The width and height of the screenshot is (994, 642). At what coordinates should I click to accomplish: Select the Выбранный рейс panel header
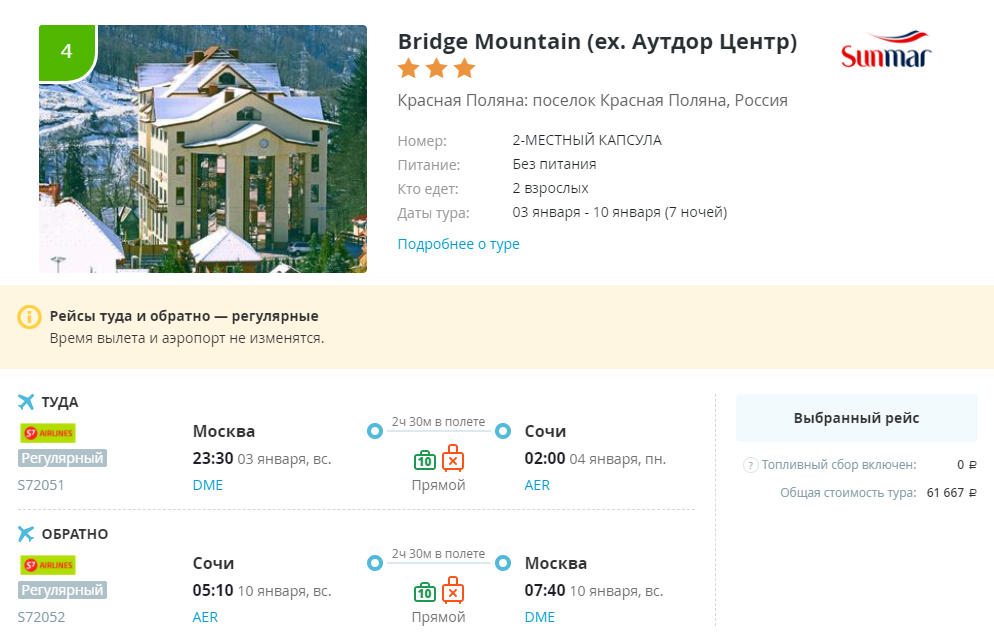(x=856, y=418)
